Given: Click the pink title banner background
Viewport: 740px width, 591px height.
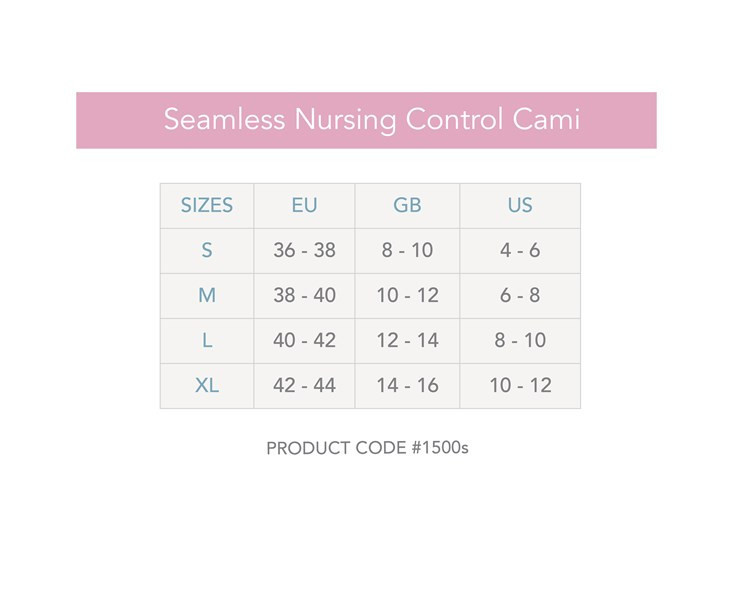Looking at the screenshot, I should coord(110,120).
